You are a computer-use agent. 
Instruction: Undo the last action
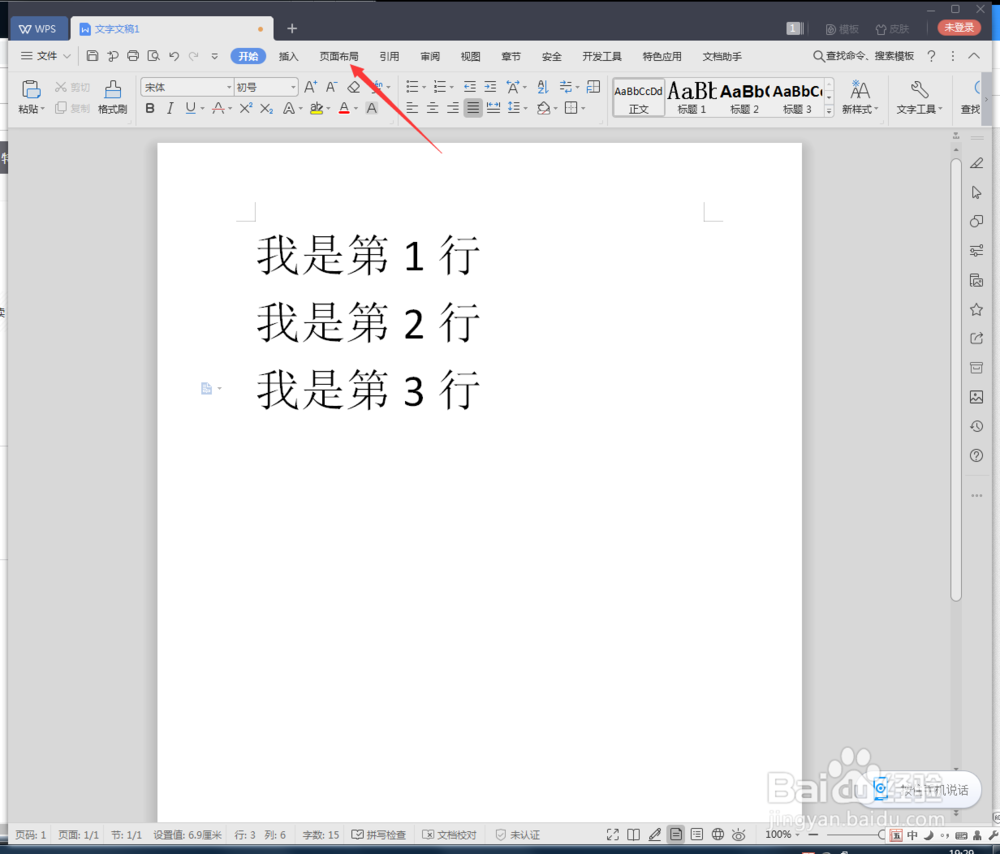173,56
